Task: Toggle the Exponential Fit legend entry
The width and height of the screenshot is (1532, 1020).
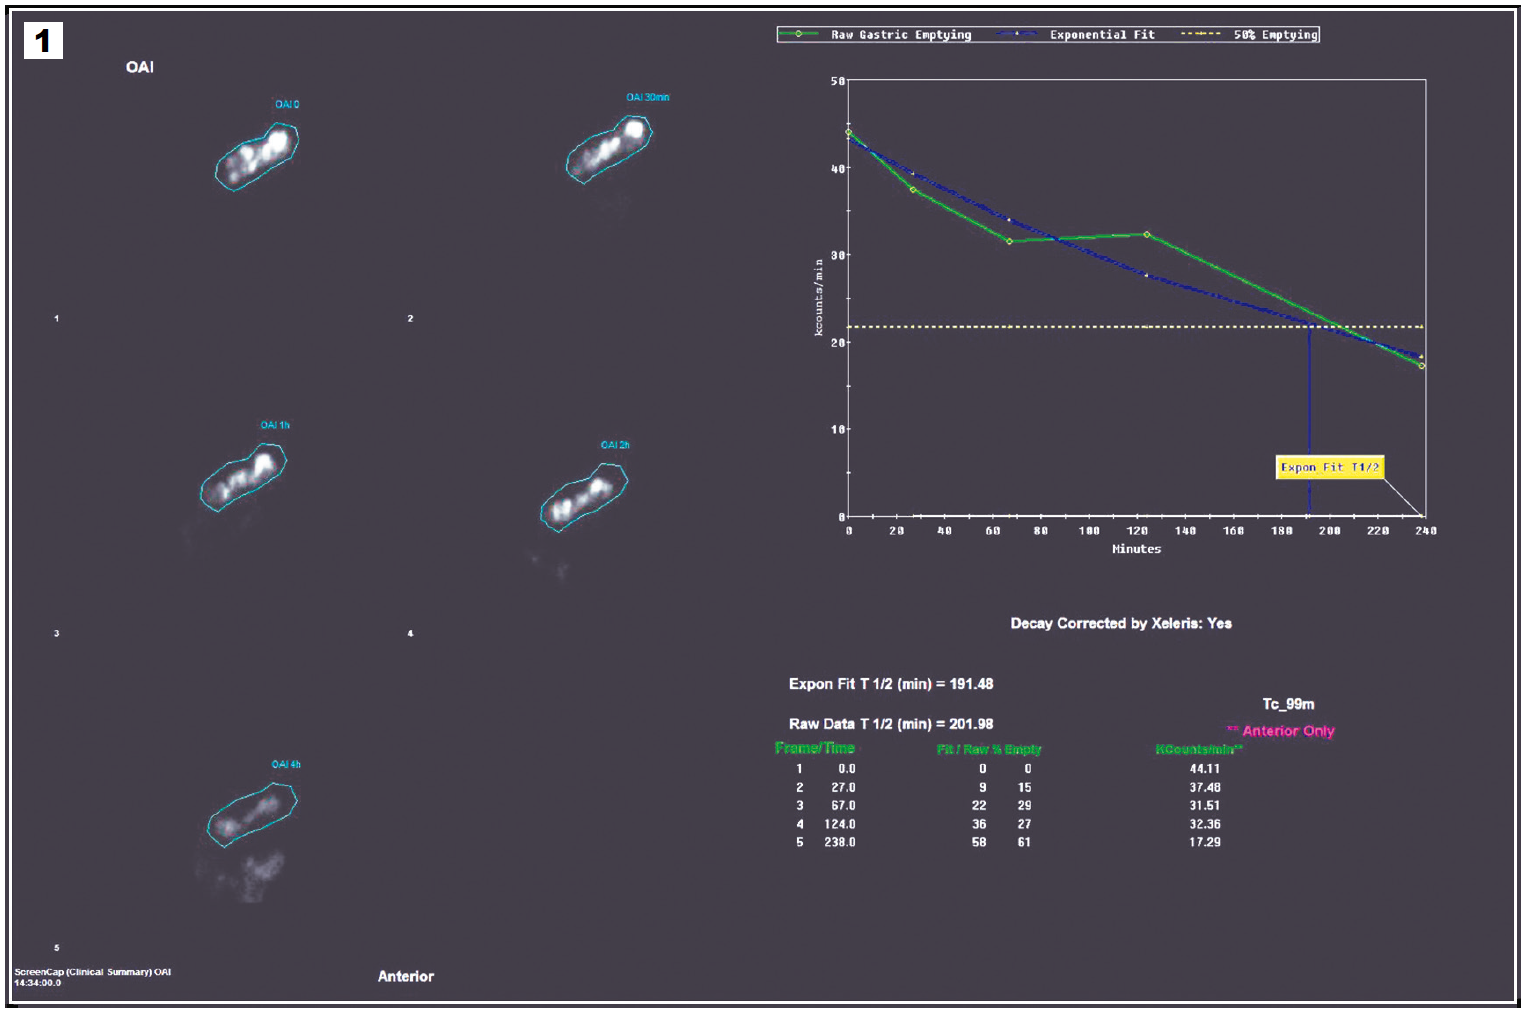Action: tap(1078, 35)
